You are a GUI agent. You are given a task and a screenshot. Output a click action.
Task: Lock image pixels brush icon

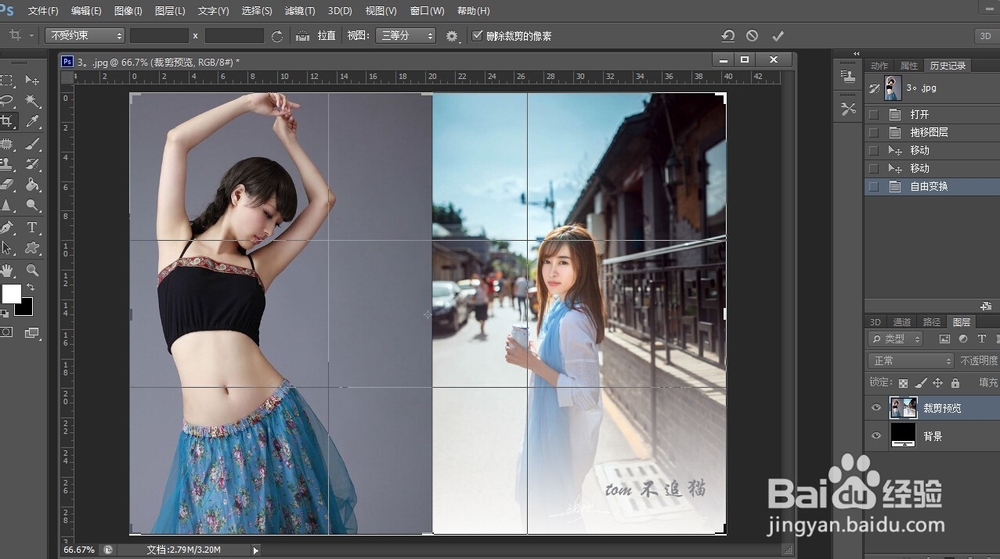point(920,383)
